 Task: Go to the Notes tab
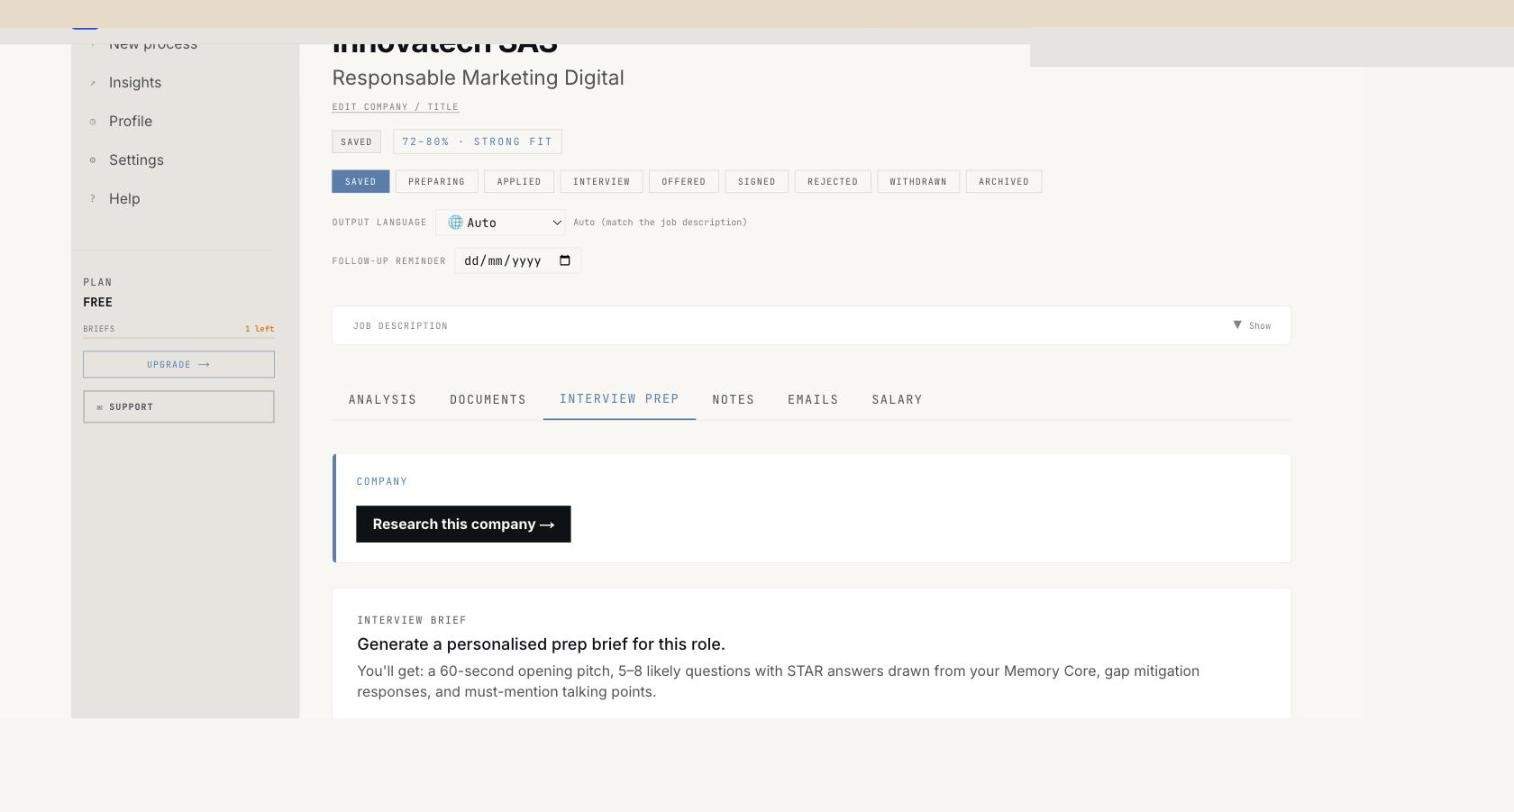tap(733, 400)
